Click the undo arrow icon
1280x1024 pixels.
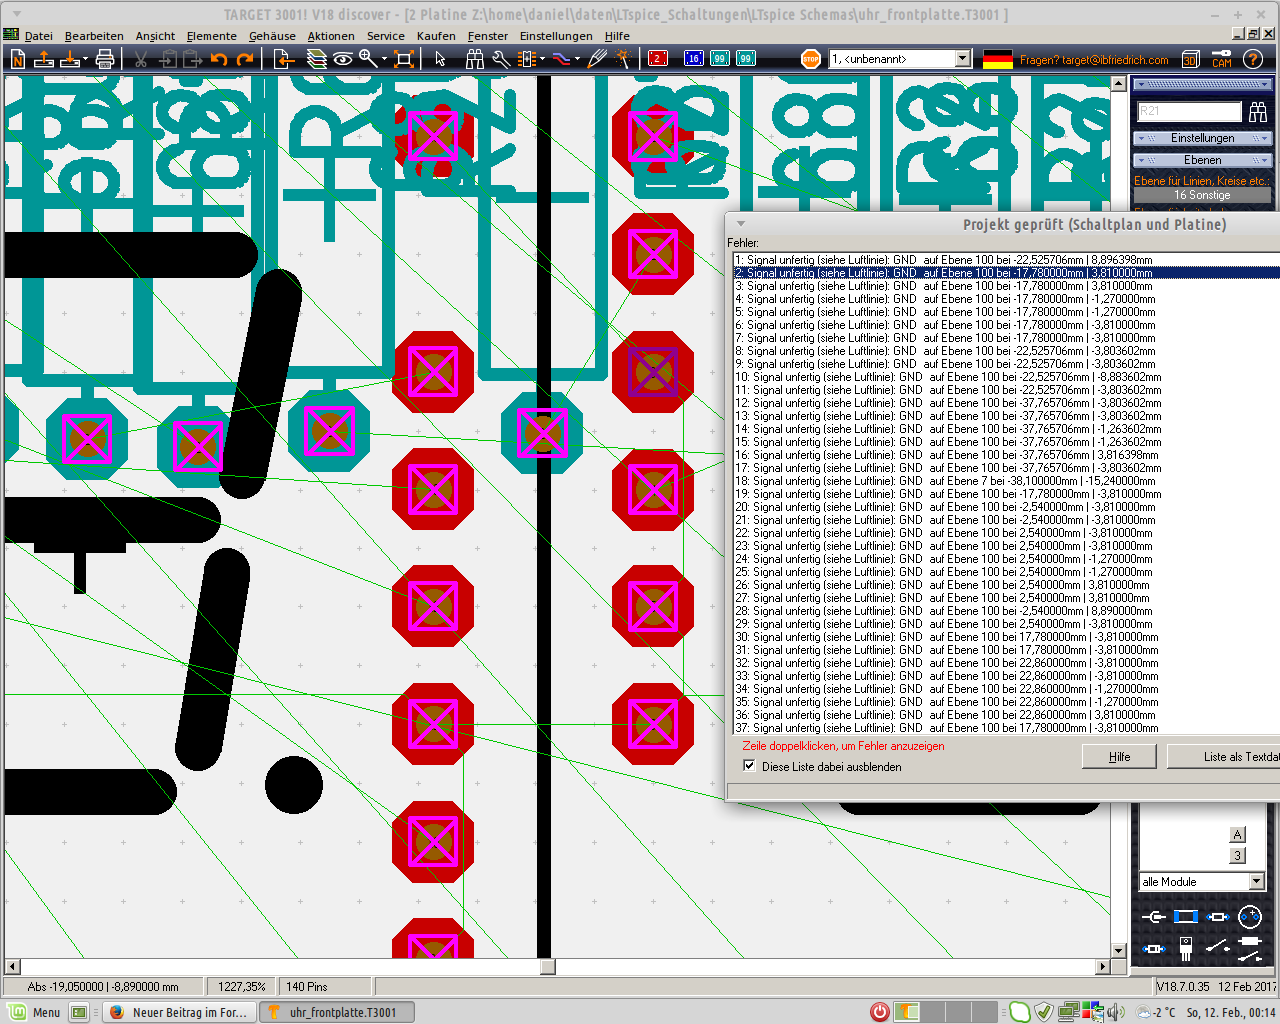[x=219, y=59]
